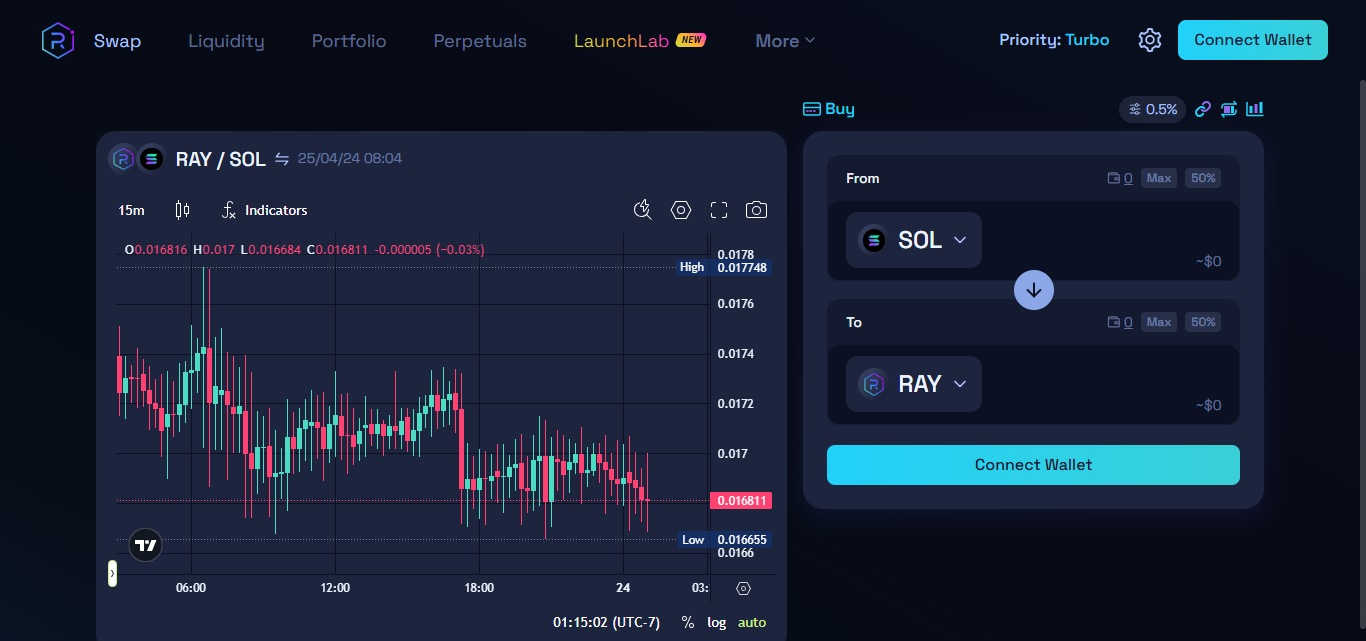Click the wallet balance in To row

tap(1120, 322)
